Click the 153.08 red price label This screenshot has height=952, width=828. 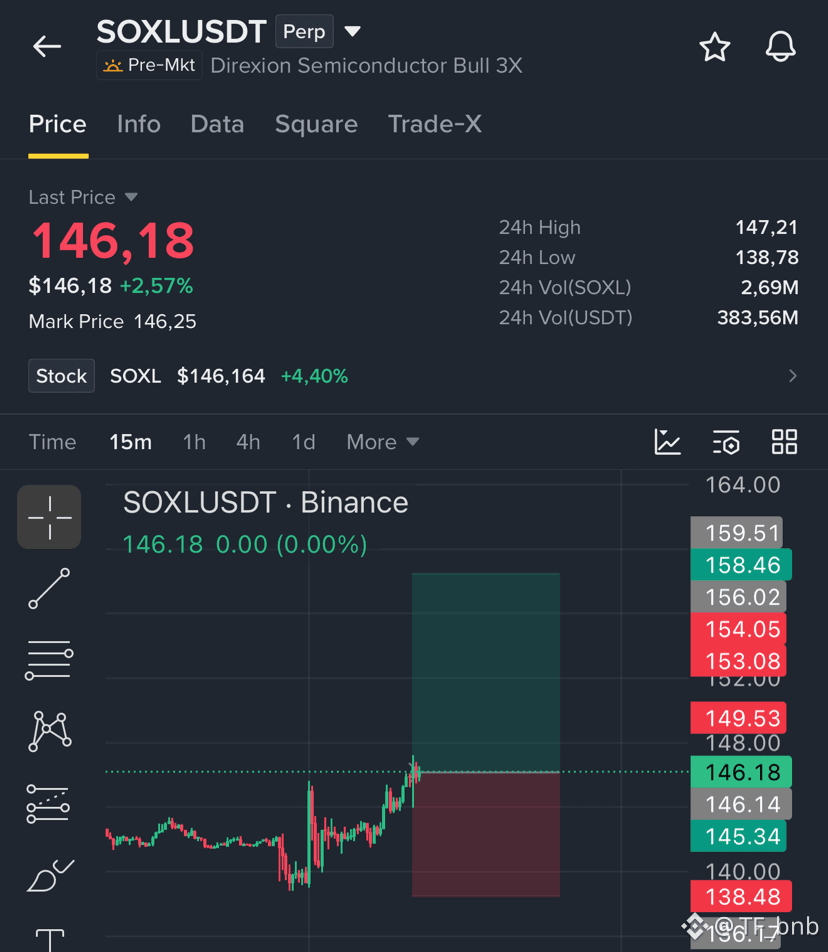point(739,661)
